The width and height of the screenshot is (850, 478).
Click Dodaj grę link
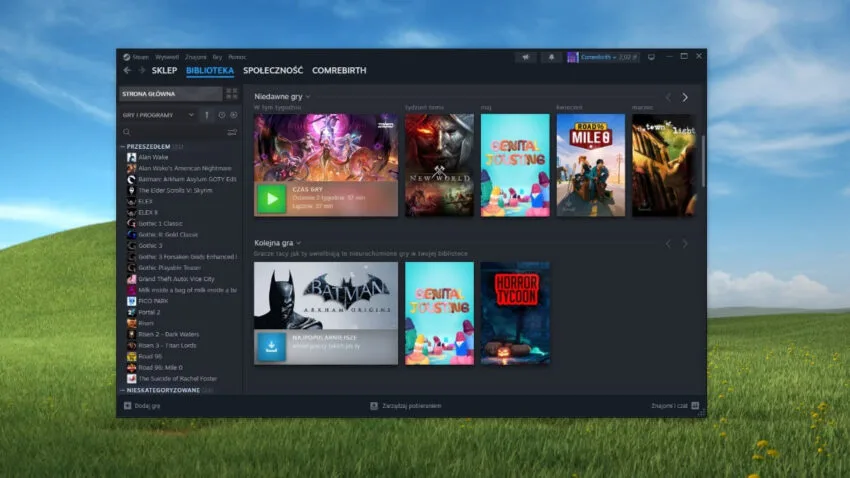[147, 405]
